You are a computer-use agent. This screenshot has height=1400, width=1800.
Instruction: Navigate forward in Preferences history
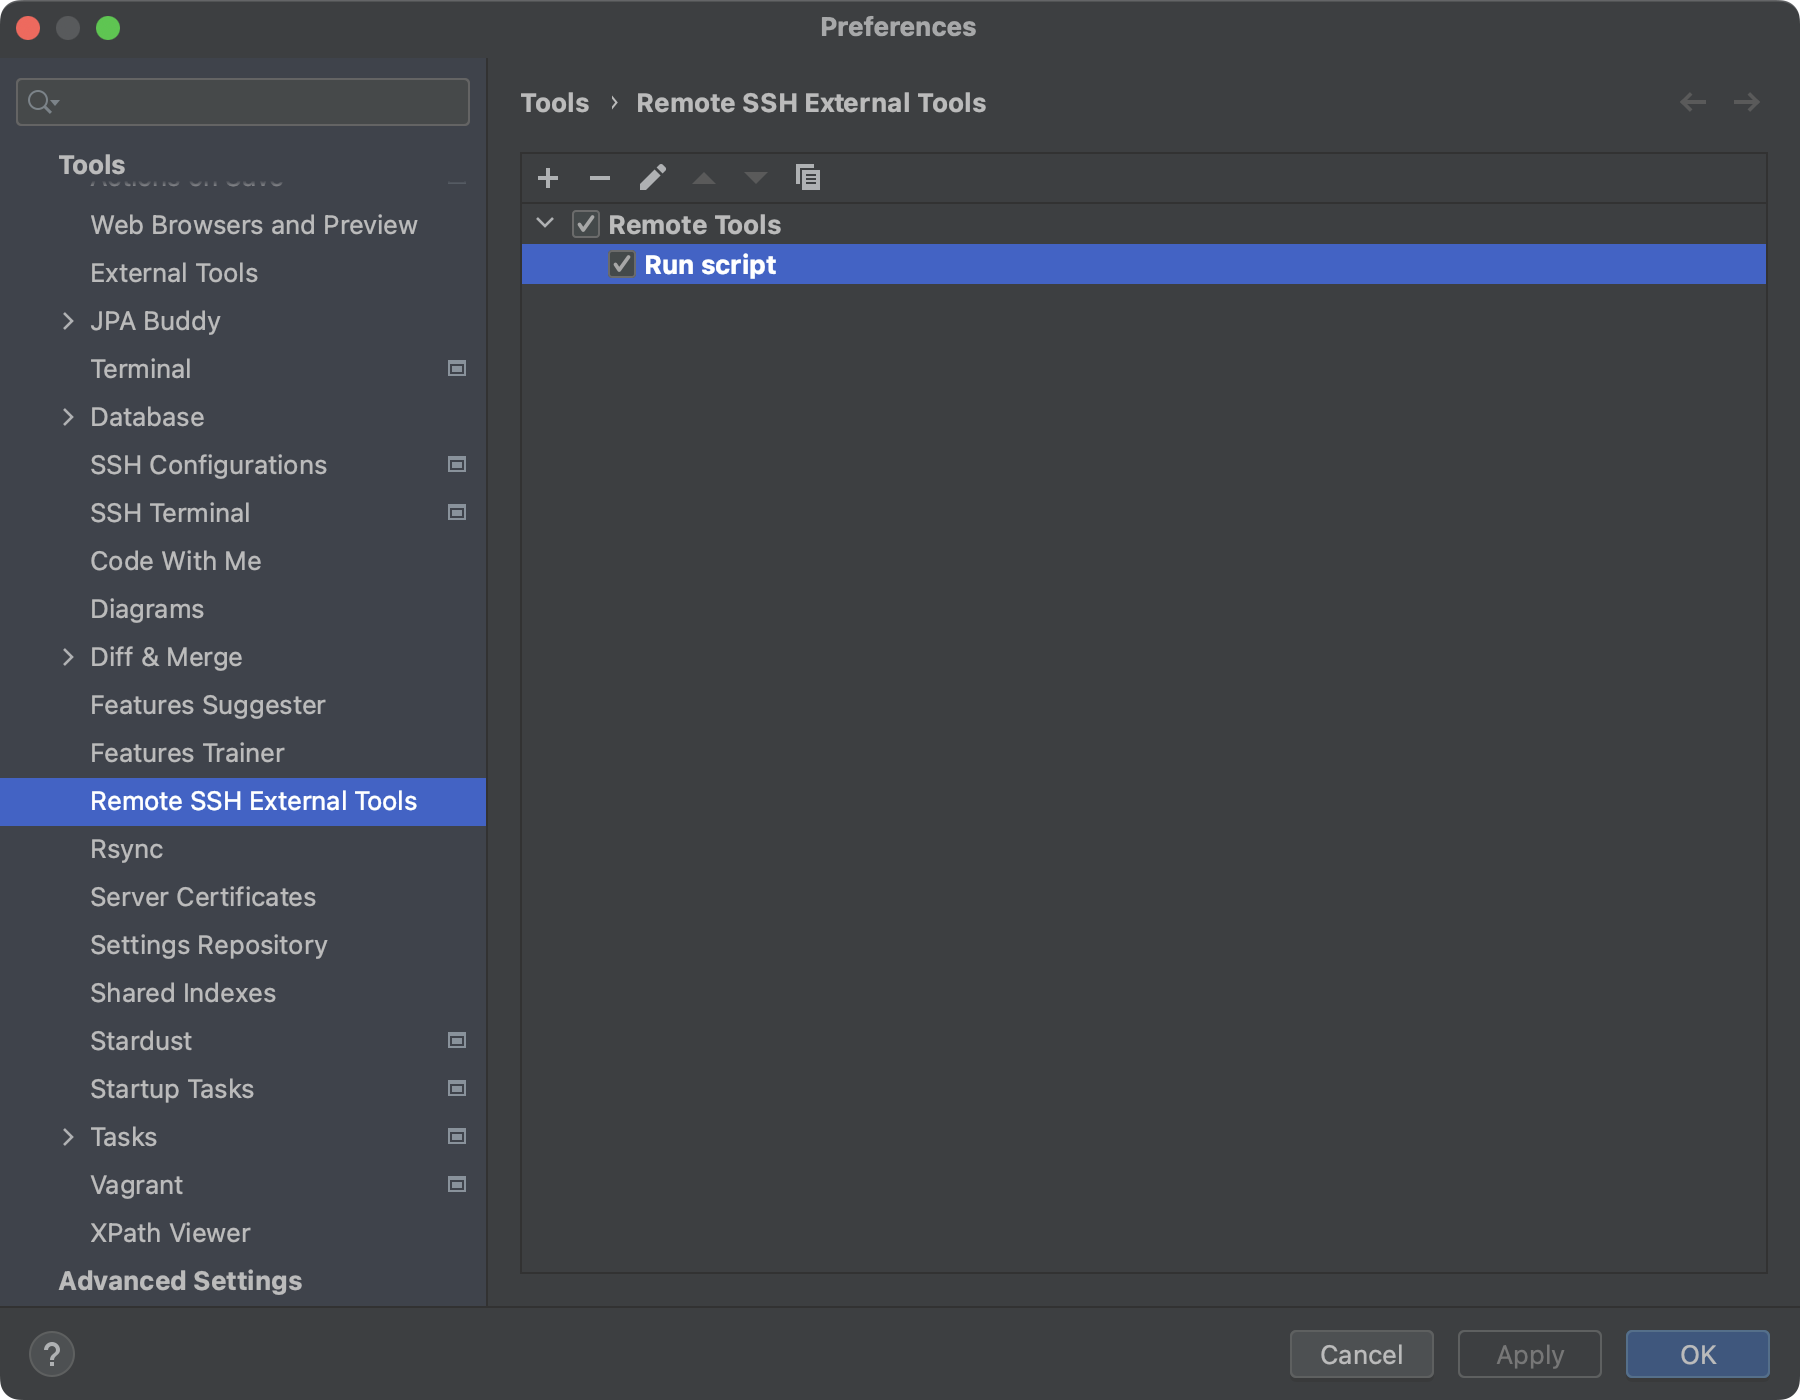(x=1746, y=102)
